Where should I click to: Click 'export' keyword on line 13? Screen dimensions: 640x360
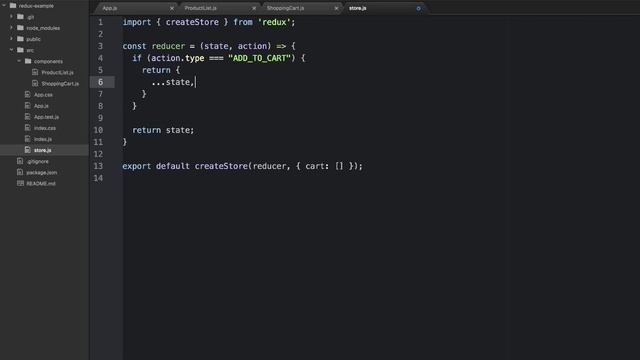click(x=137, y=166)
